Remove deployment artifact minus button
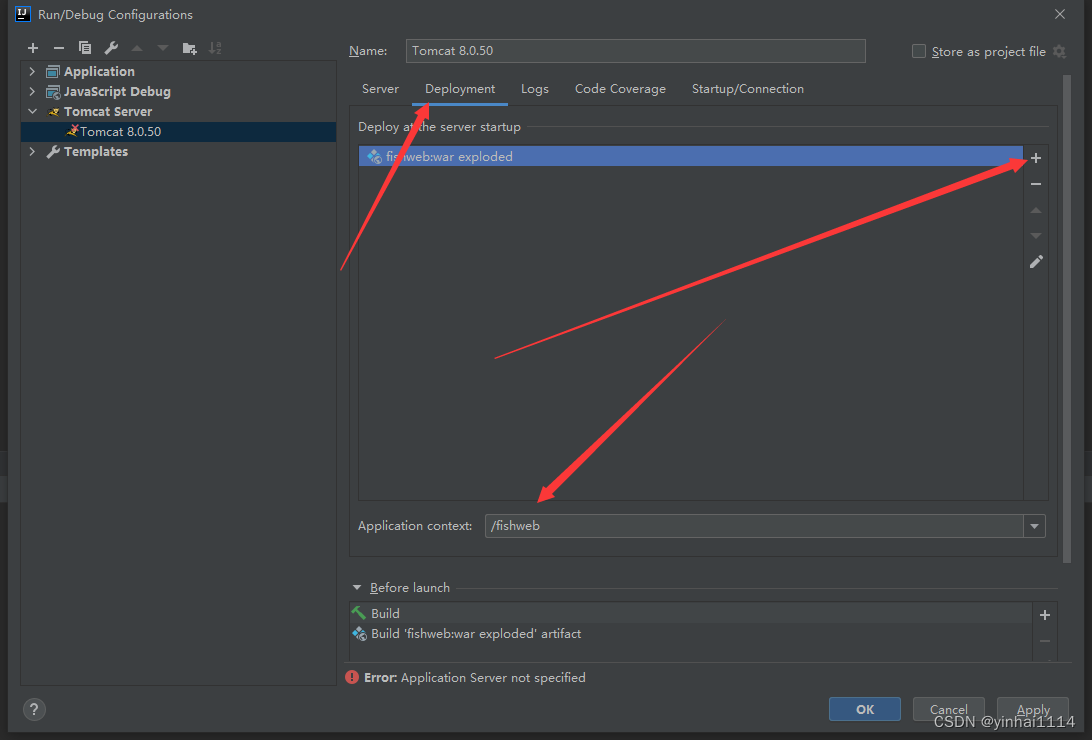Screen dimensions: 1092x740 [x=1036, y=184]
